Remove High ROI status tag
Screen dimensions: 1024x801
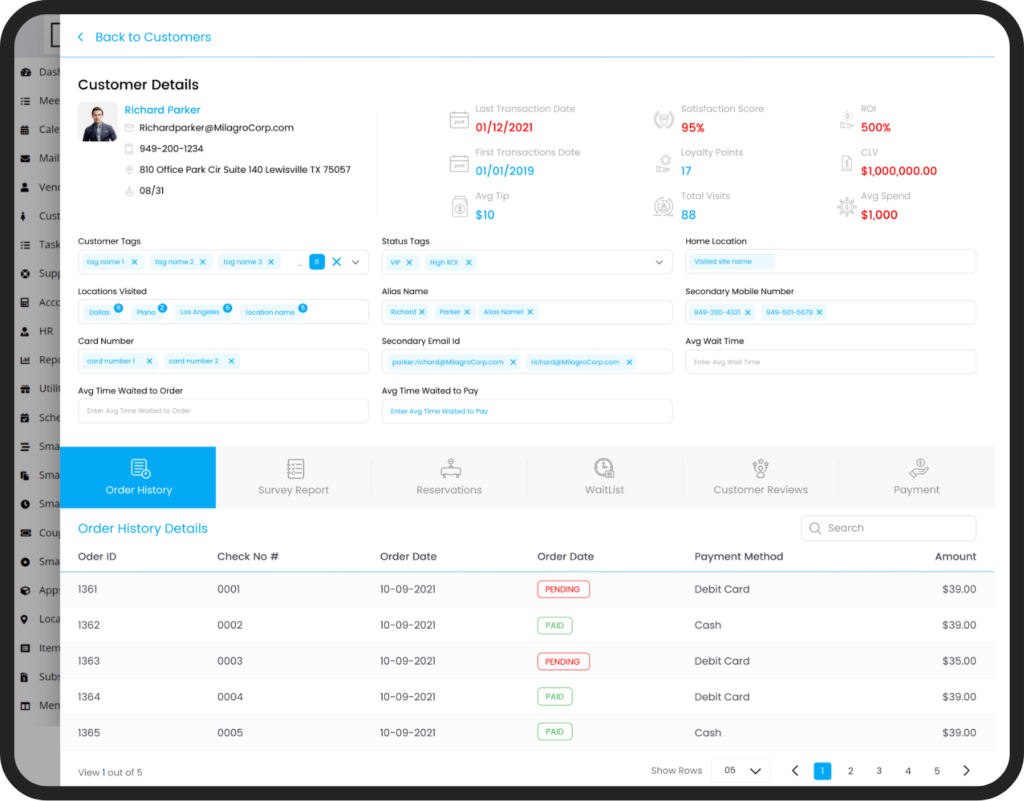coord(468,262)
